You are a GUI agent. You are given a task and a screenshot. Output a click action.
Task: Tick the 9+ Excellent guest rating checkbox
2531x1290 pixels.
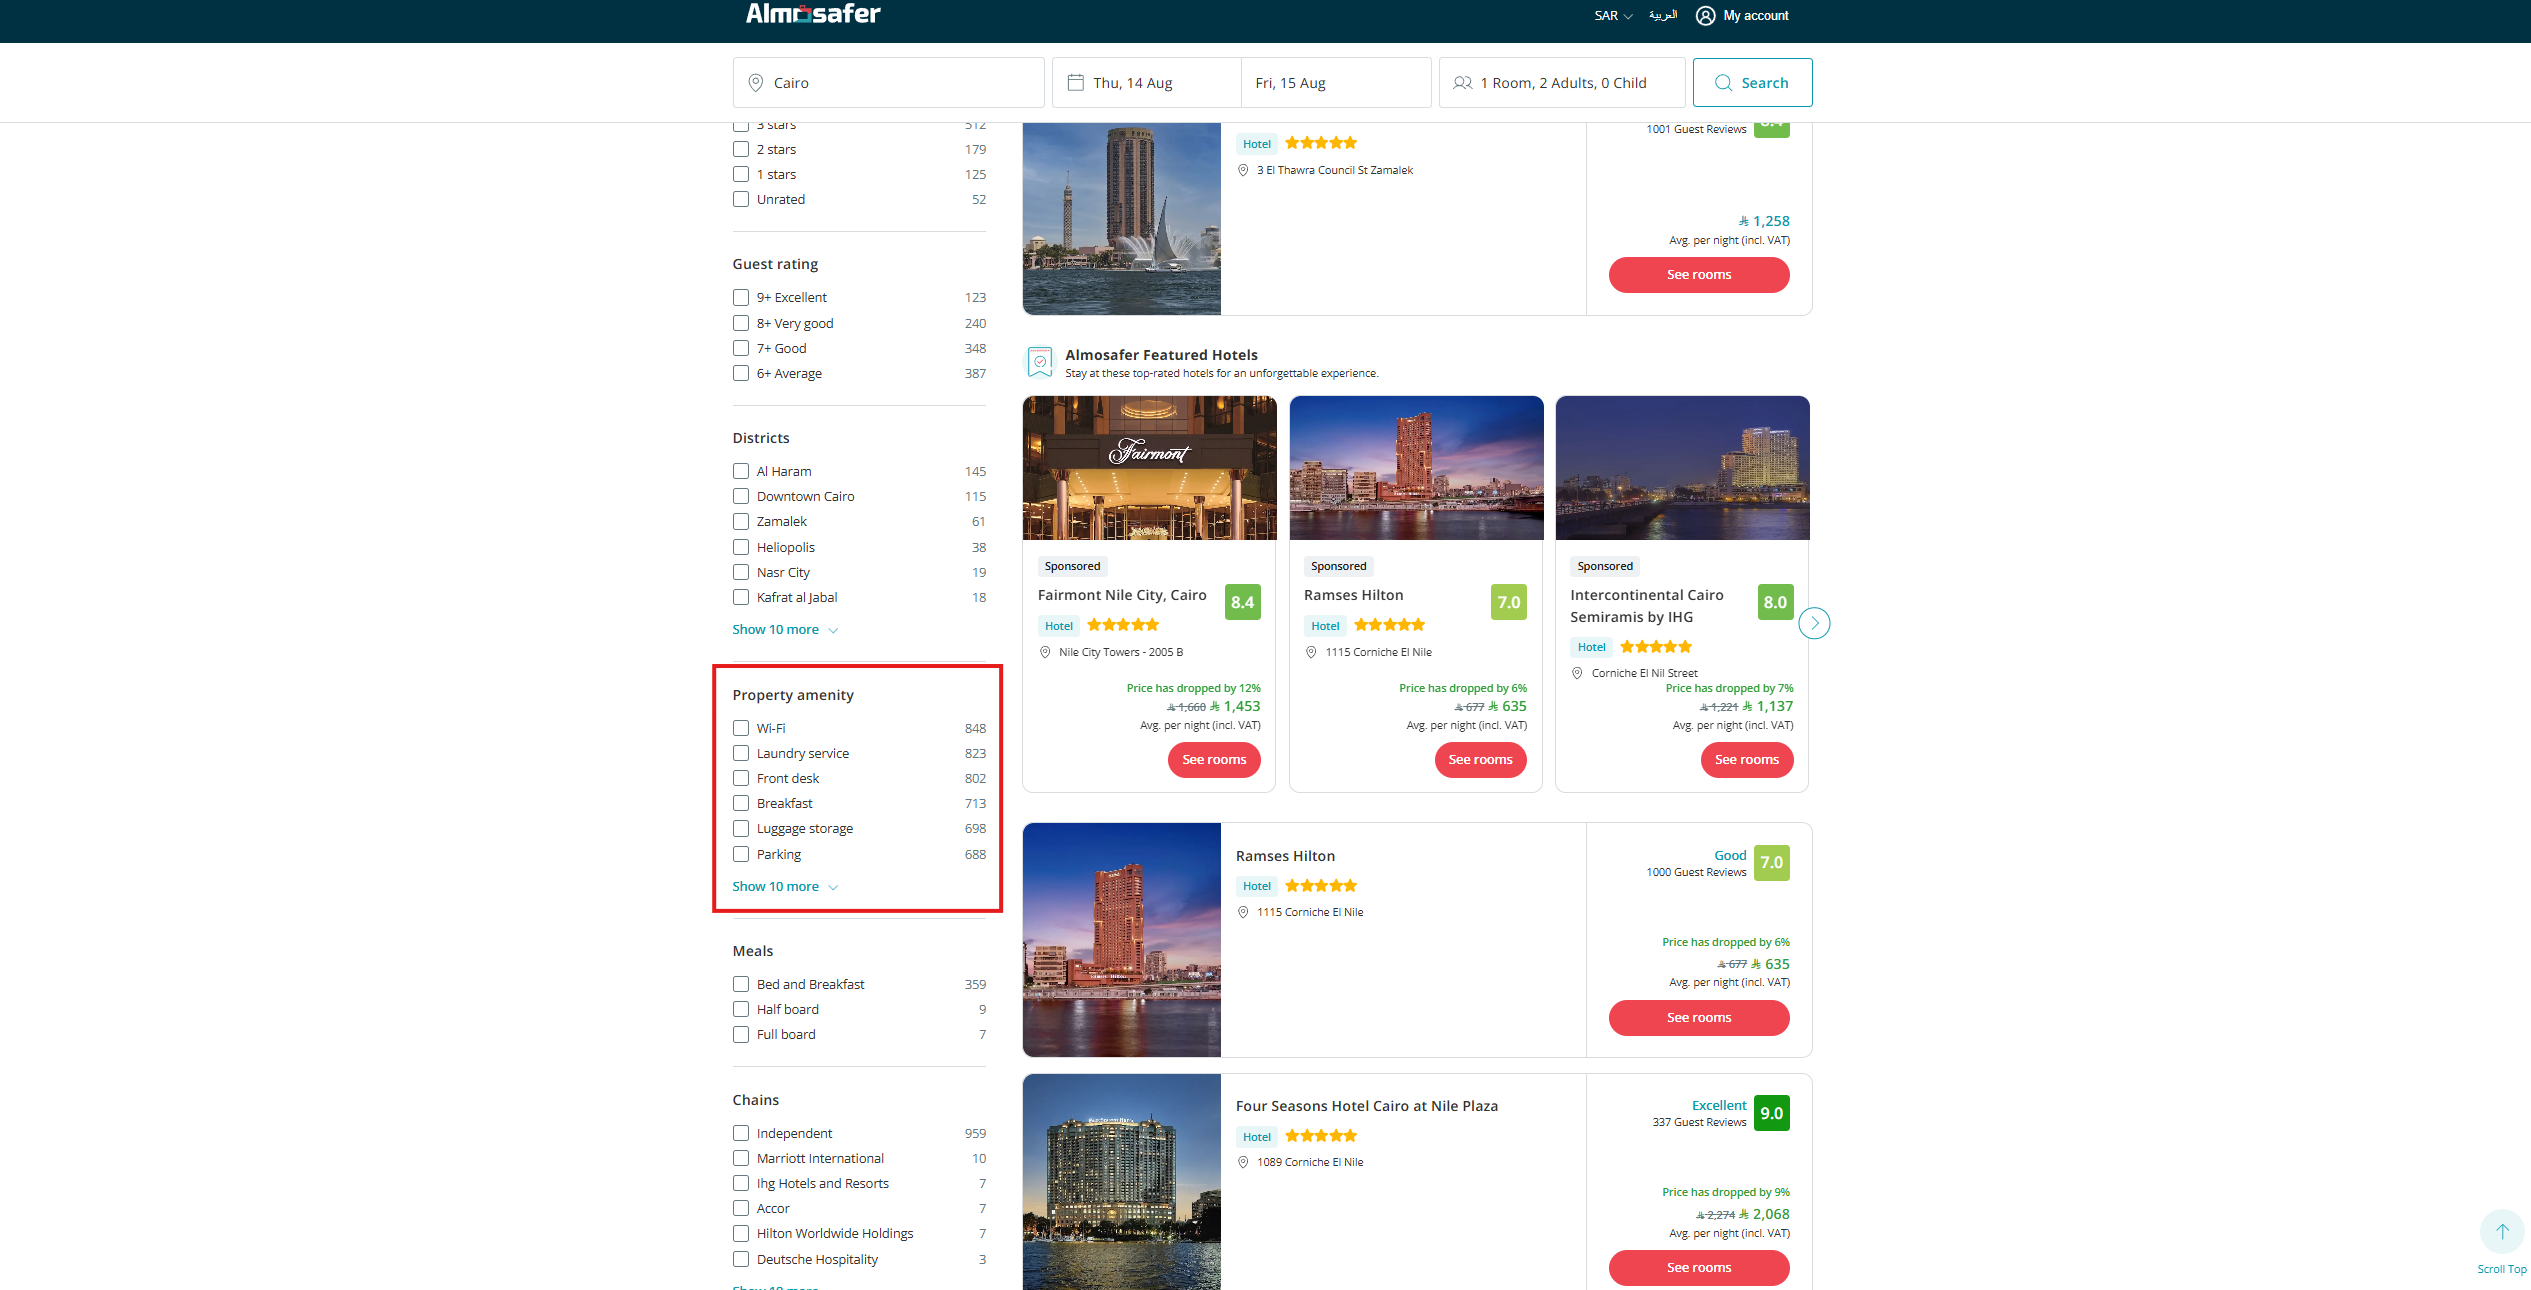click(x=741, y=297)
